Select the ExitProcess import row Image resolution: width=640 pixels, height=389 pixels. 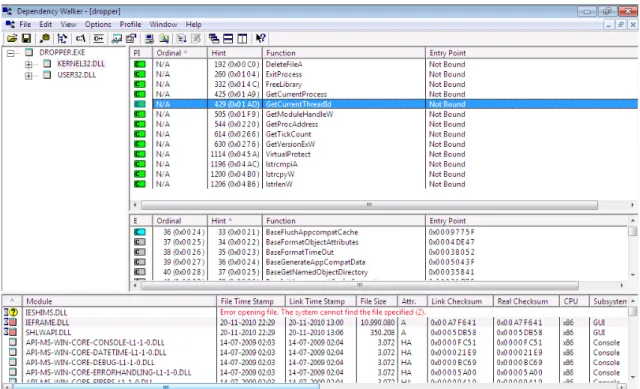(384, 74)
